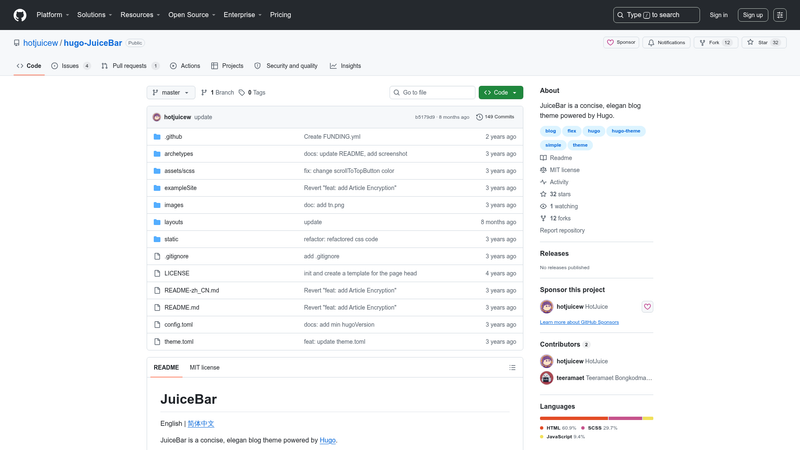
Task: Click the LICENSE file icon
Action: coord(157,273)
